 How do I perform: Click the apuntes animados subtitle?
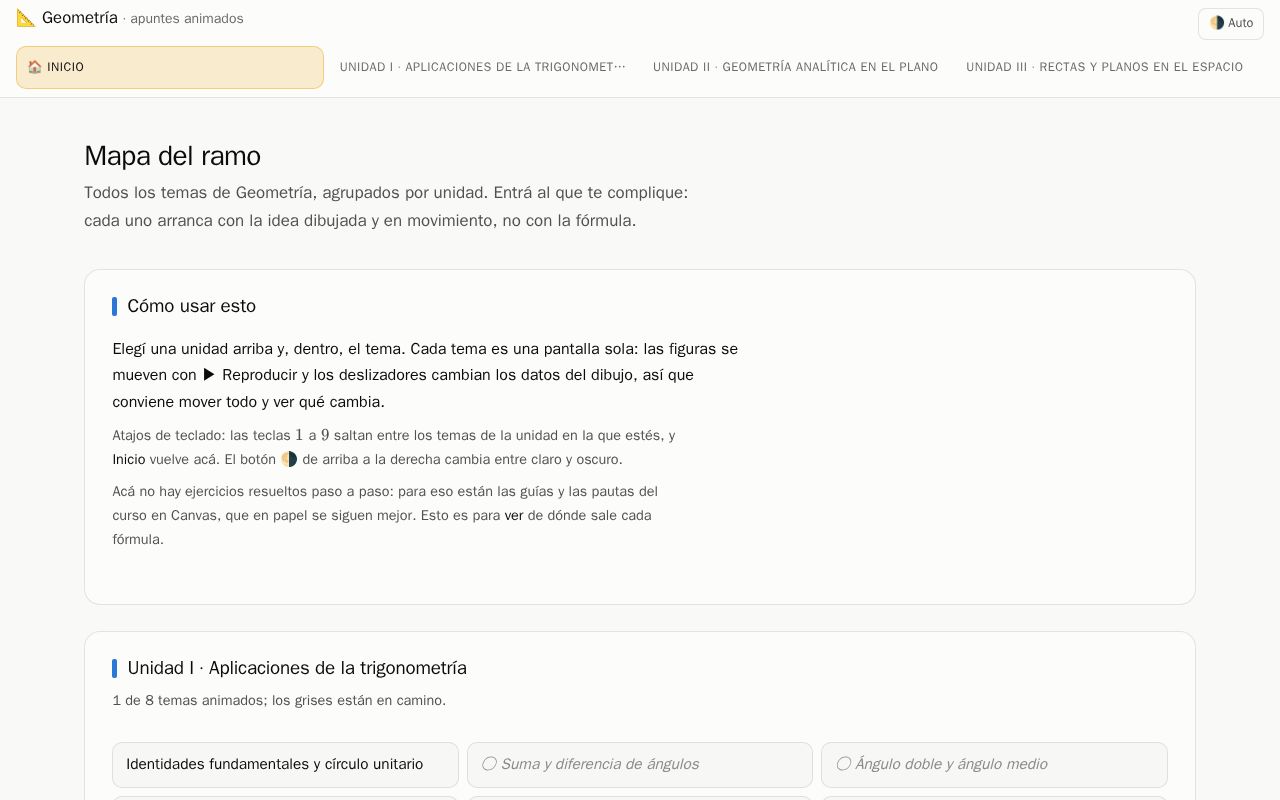pyautogui.click(x=187, y=19)
